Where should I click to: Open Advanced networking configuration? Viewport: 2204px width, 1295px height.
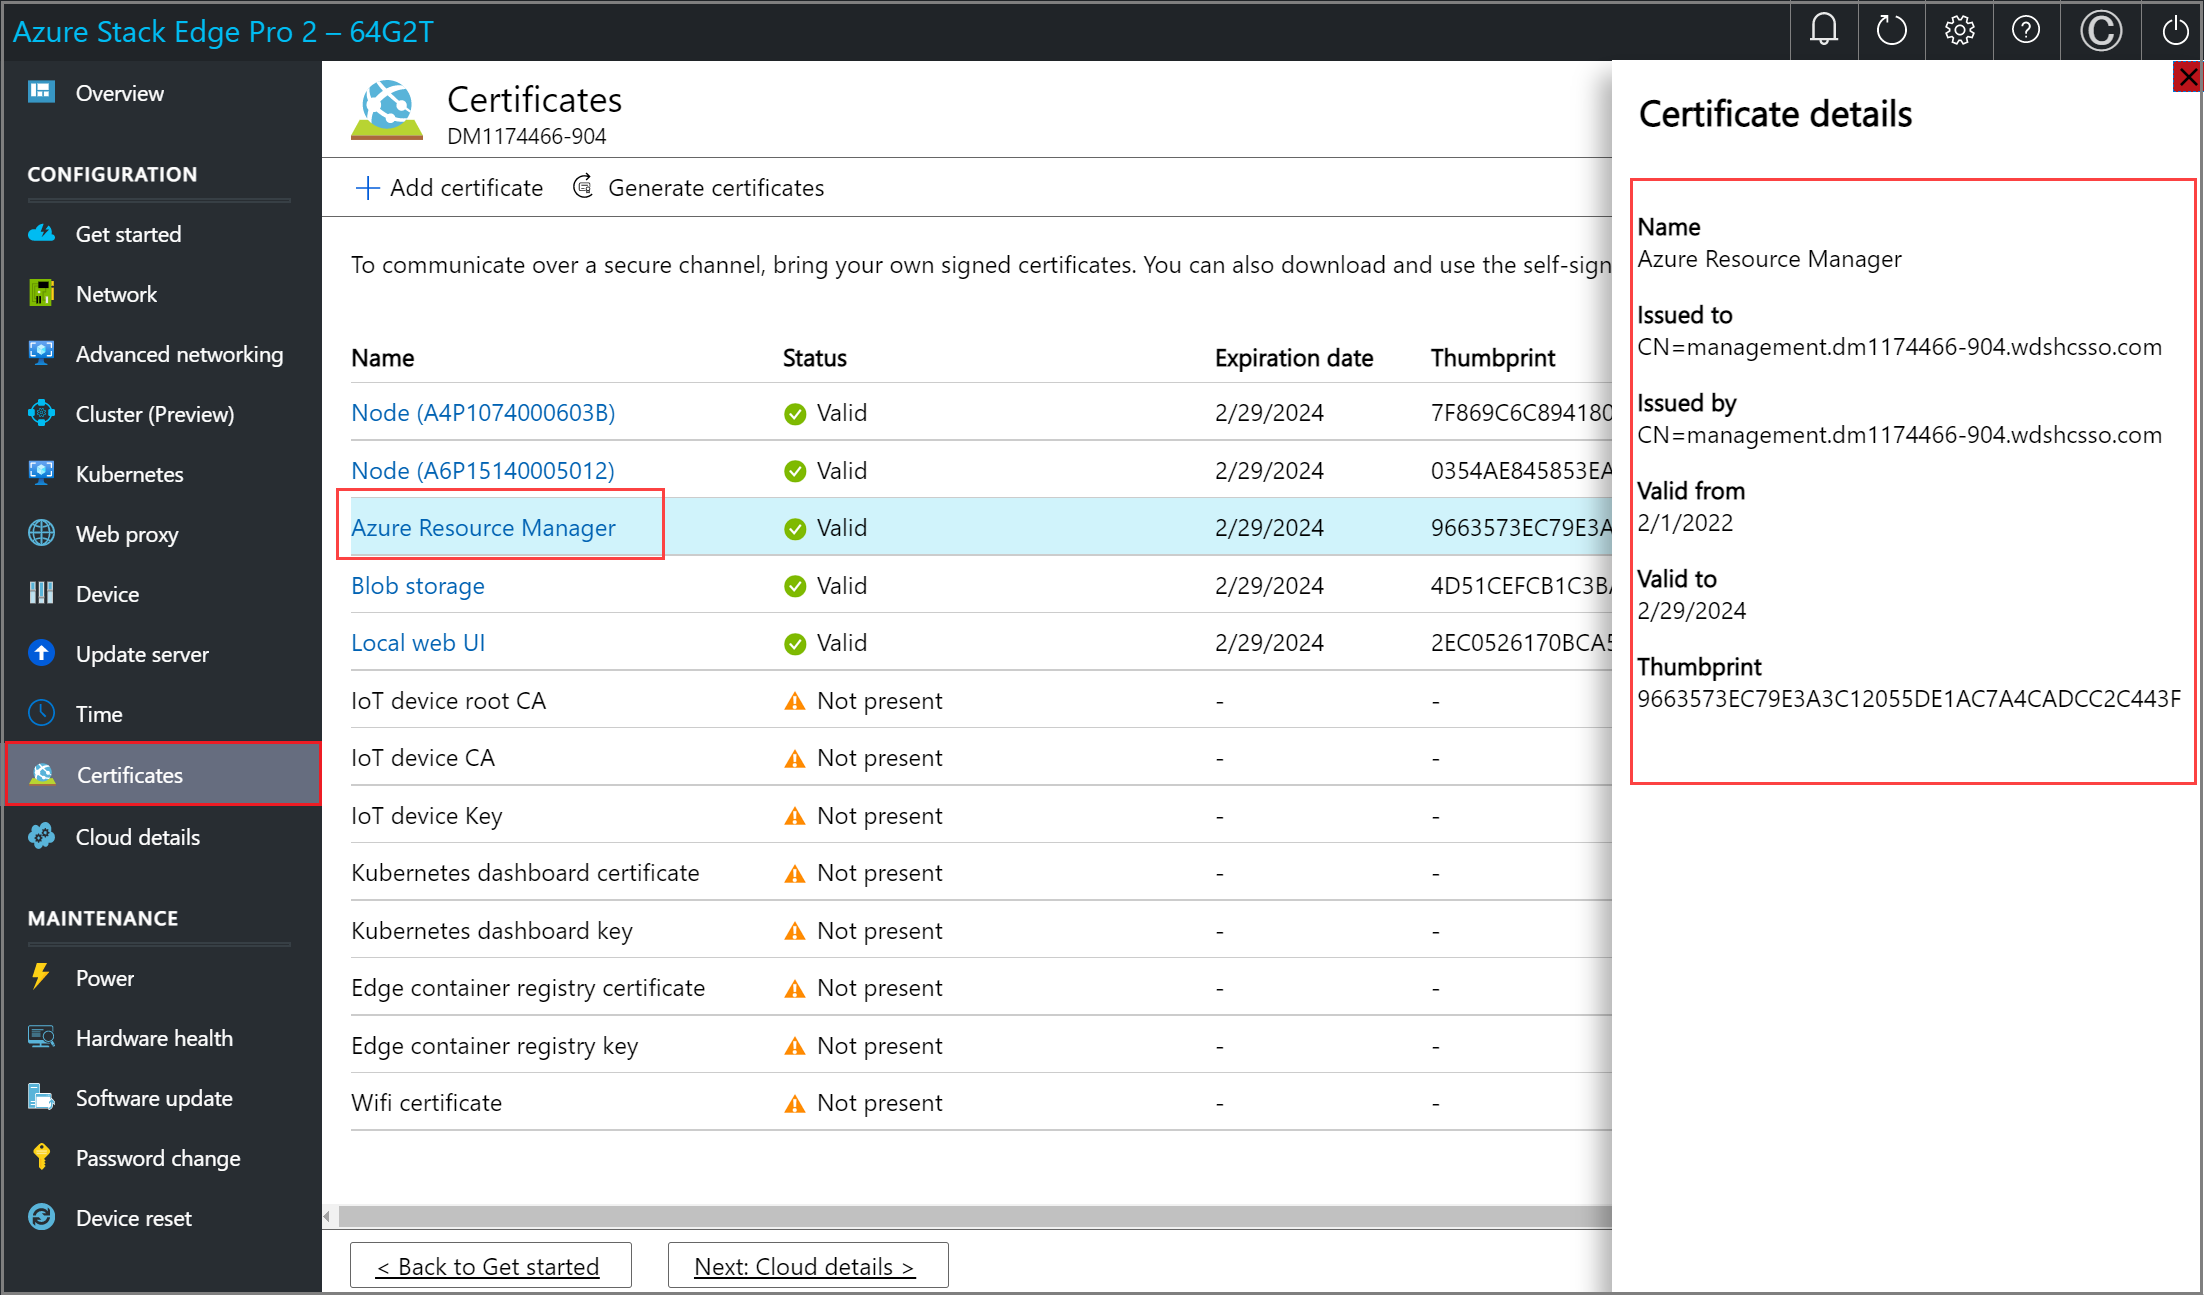tap(179, 354)
